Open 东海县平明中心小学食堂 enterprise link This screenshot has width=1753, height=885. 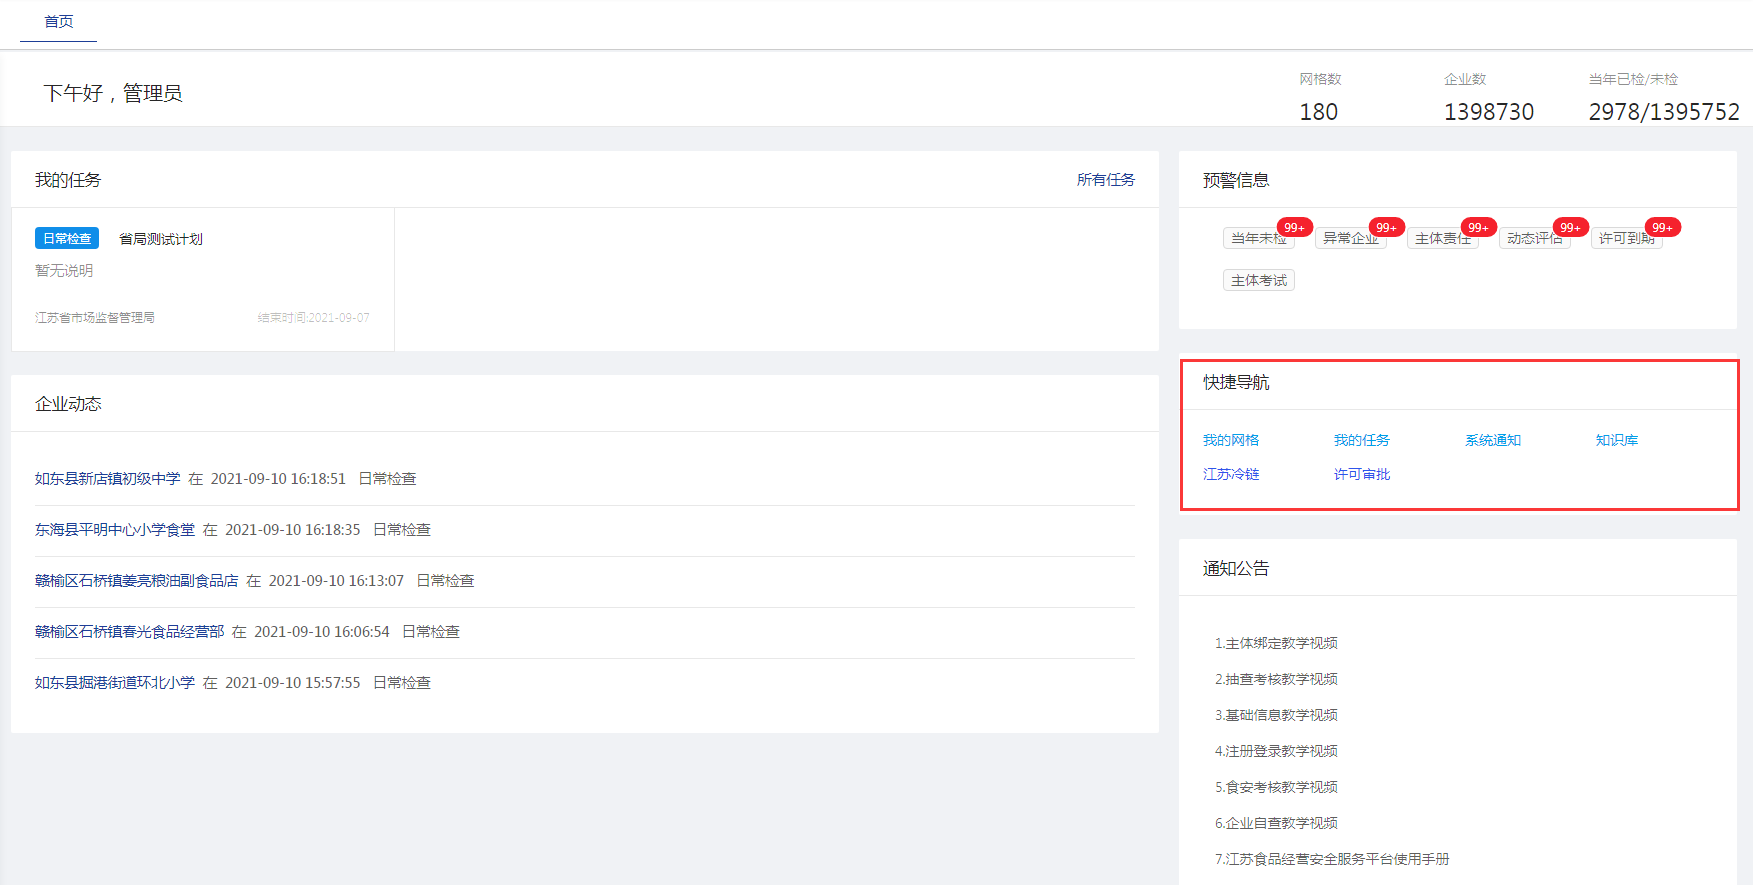tap(115, 530)
